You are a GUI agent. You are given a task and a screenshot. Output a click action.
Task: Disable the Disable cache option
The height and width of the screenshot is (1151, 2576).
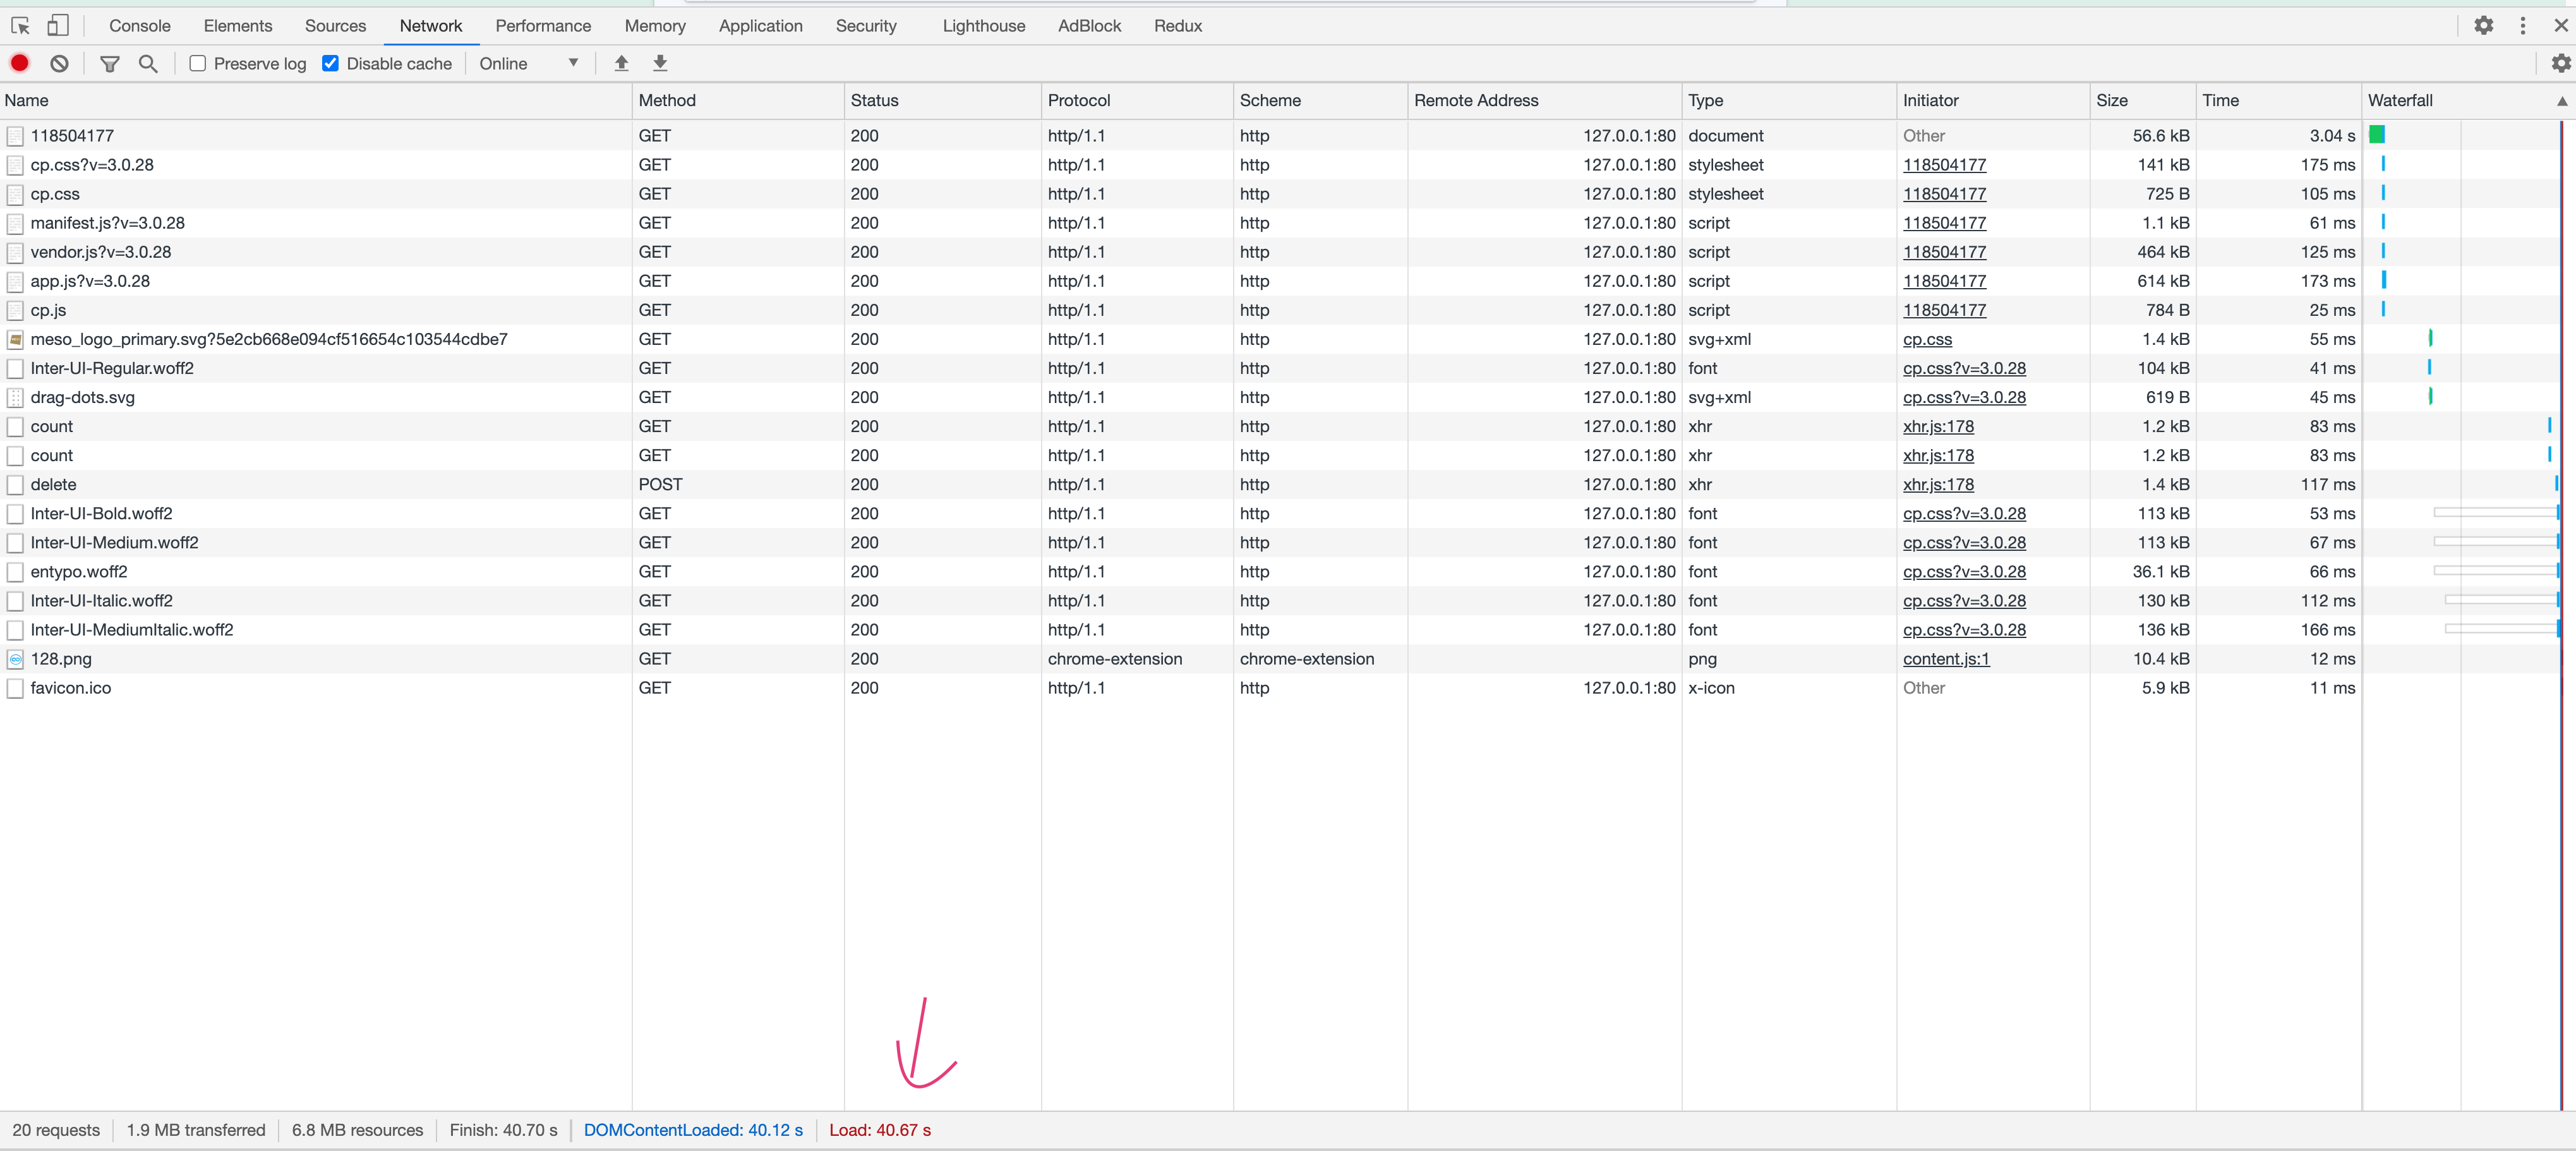point(330,63)
